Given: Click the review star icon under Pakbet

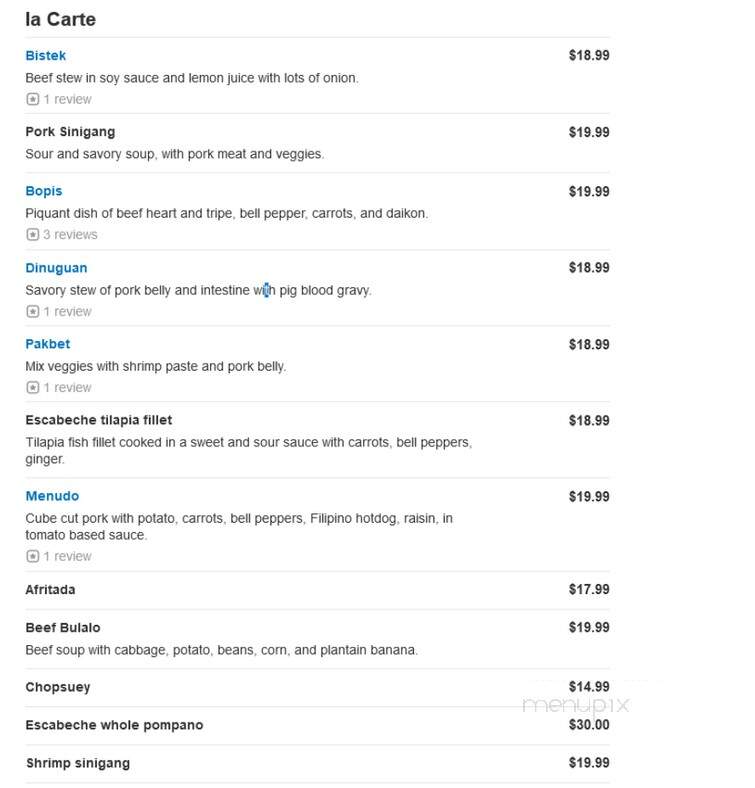Looking at the screenshot, I should (x=33, y=387).
